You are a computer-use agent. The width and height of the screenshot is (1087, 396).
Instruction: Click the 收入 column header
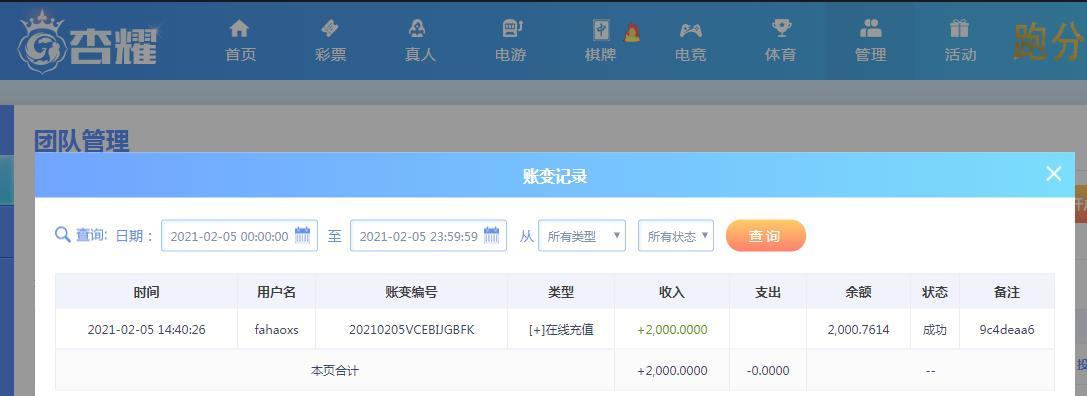(x=672, y=292)
